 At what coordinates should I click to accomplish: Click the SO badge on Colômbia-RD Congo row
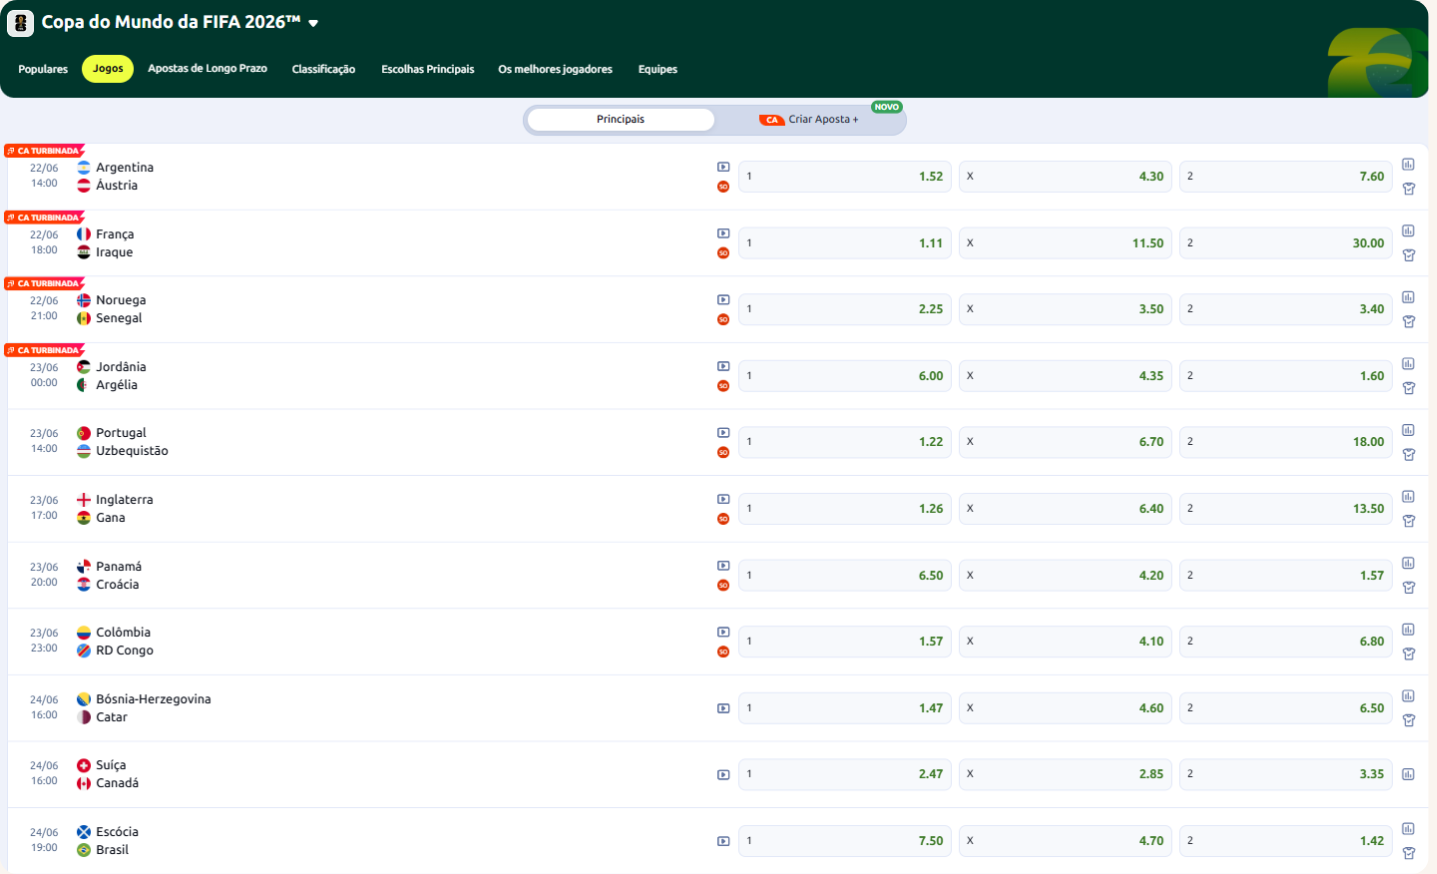tap(723, 652)
